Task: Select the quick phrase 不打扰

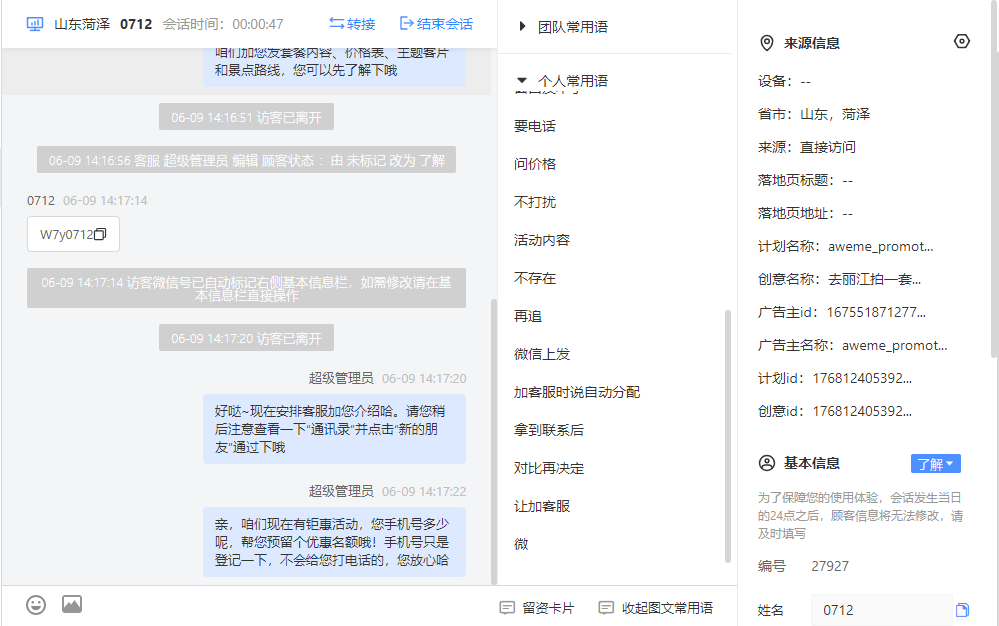Action: pyautogui.click(x=535, y=203)
